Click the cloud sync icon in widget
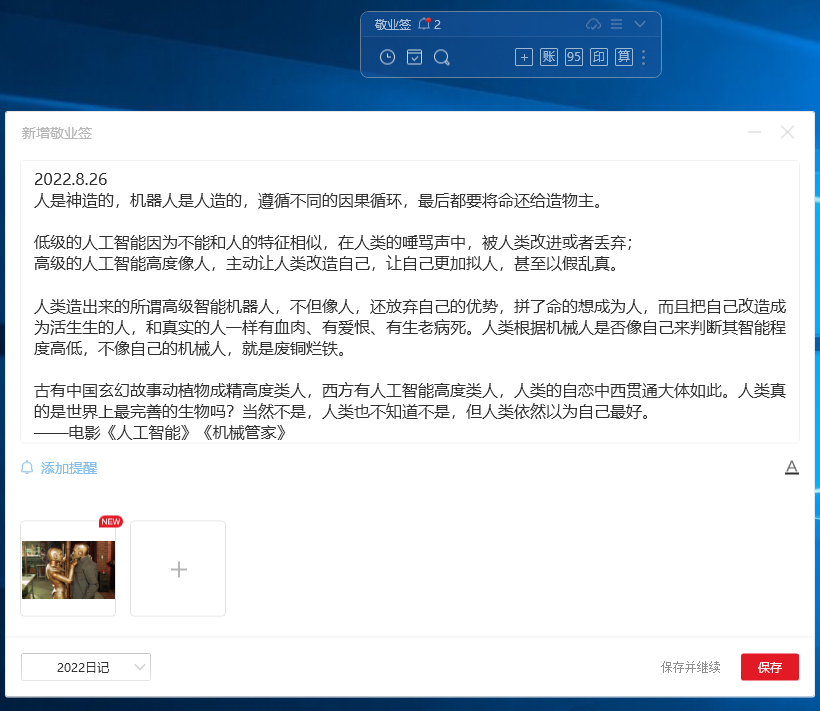This screenshot has height=711, width=820. [x=593, y=24]
